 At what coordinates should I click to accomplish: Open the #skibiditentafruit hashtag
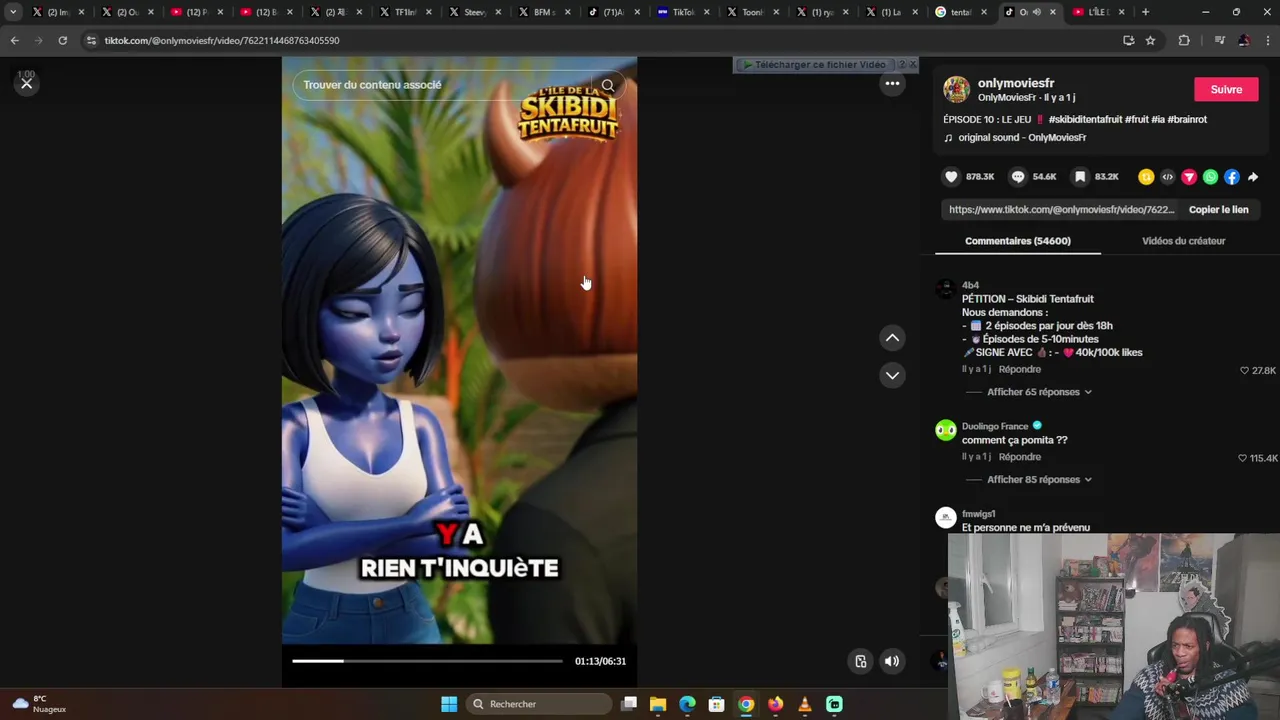click(x=1085, y=119)
